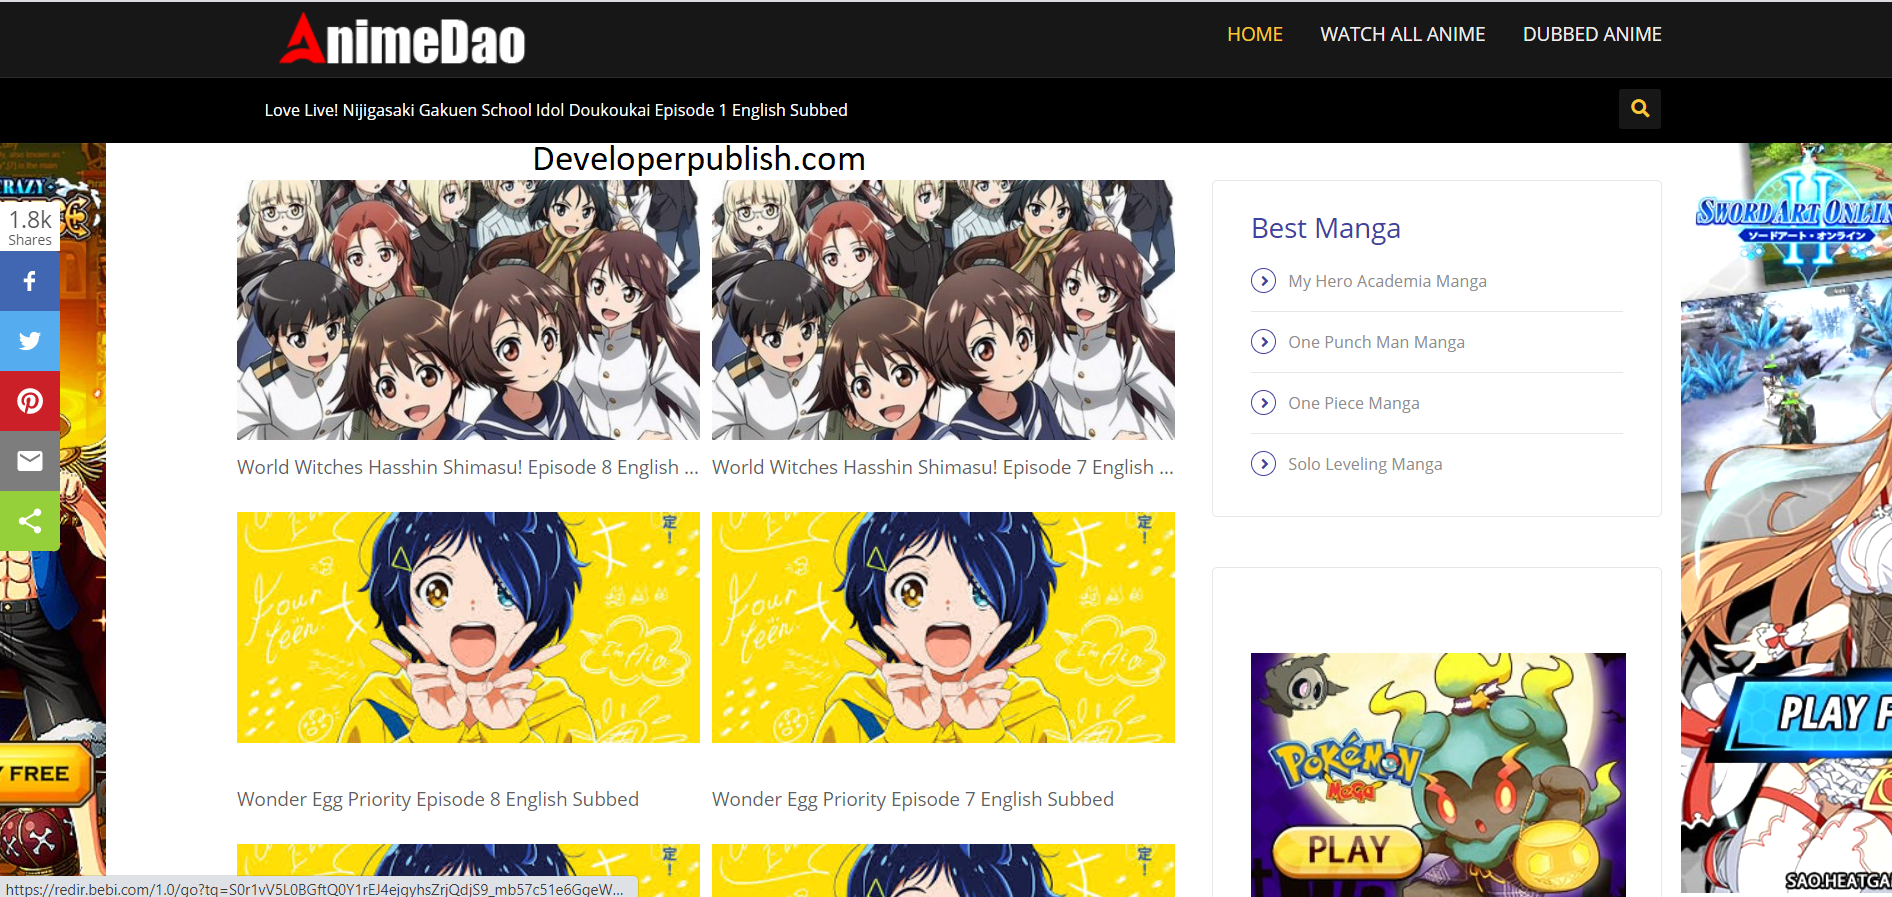Click PLAY on the Pokemon Mega ad
The image size is (1892, 897).
tap(1347, 851)
